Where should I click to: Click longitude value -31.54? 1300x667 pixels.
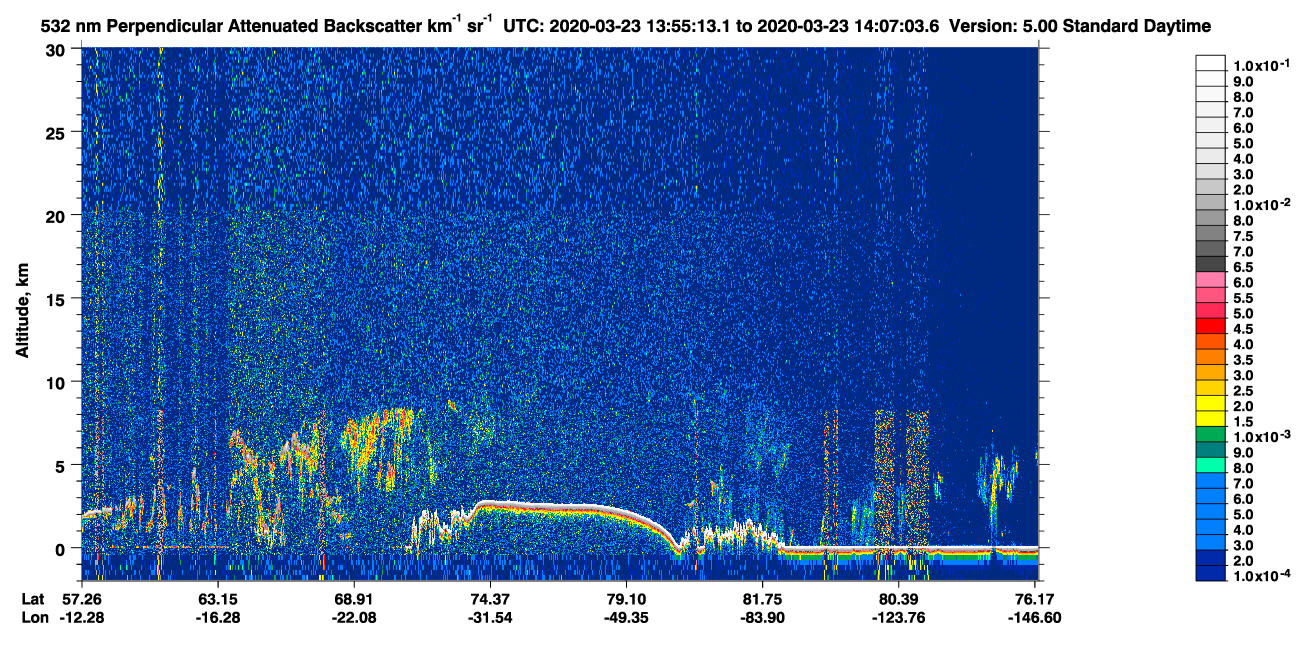tap(490, 618)
